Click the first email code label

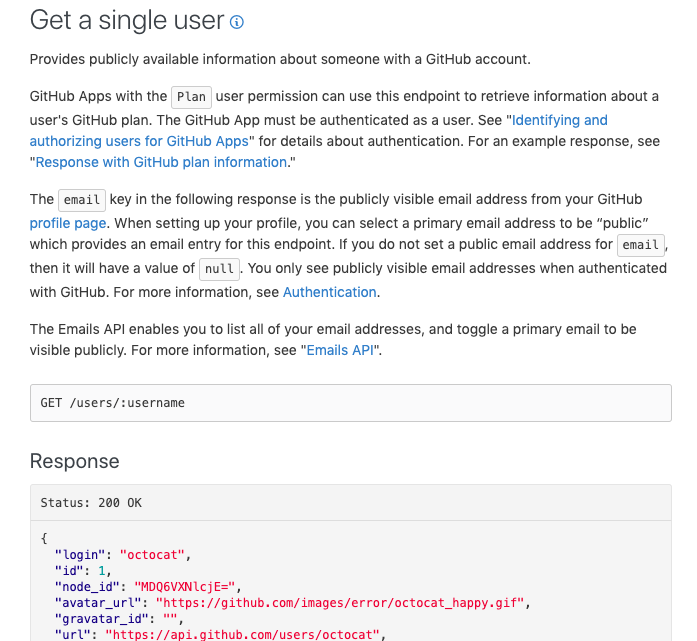click(82, 200)
